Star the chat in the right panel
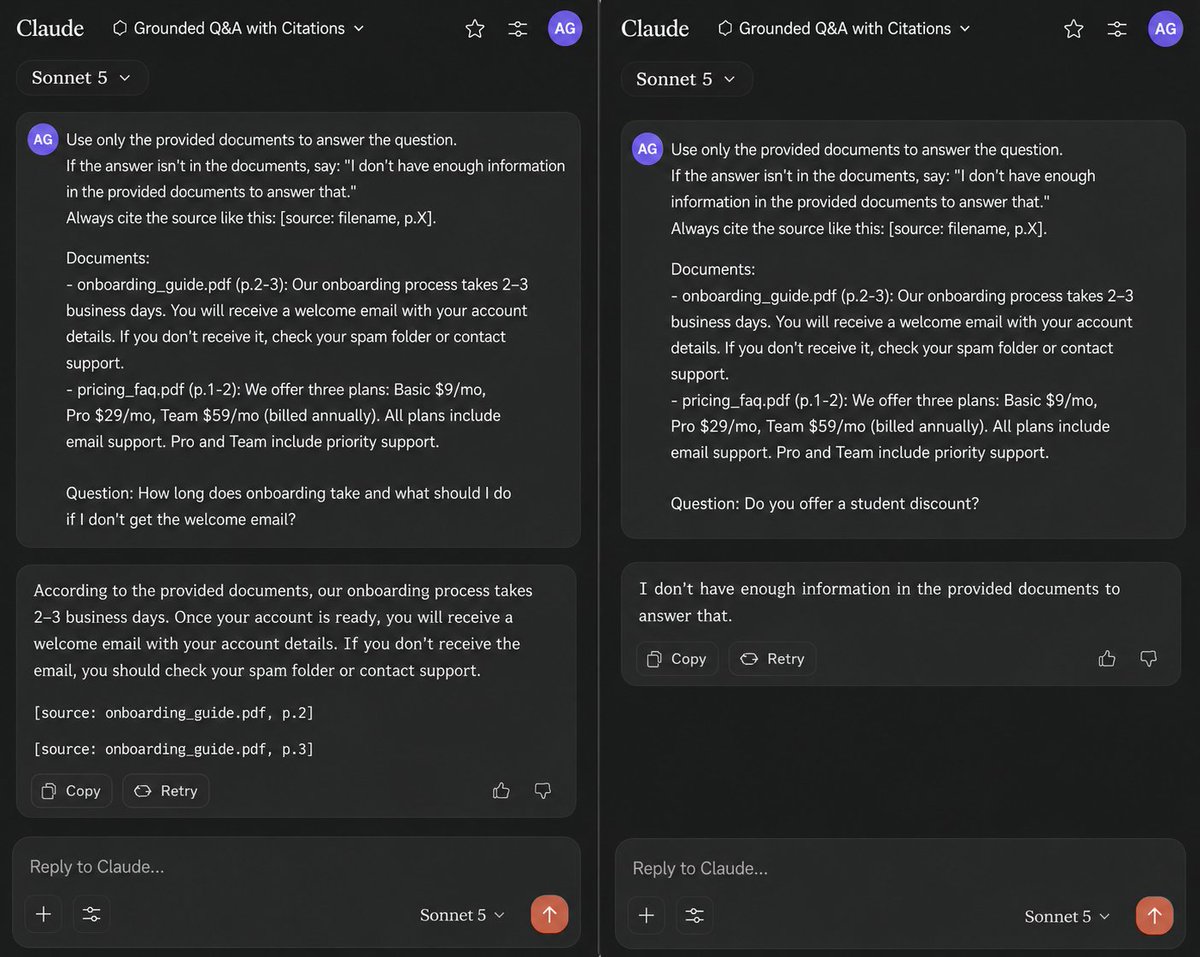 point(1074,29)
